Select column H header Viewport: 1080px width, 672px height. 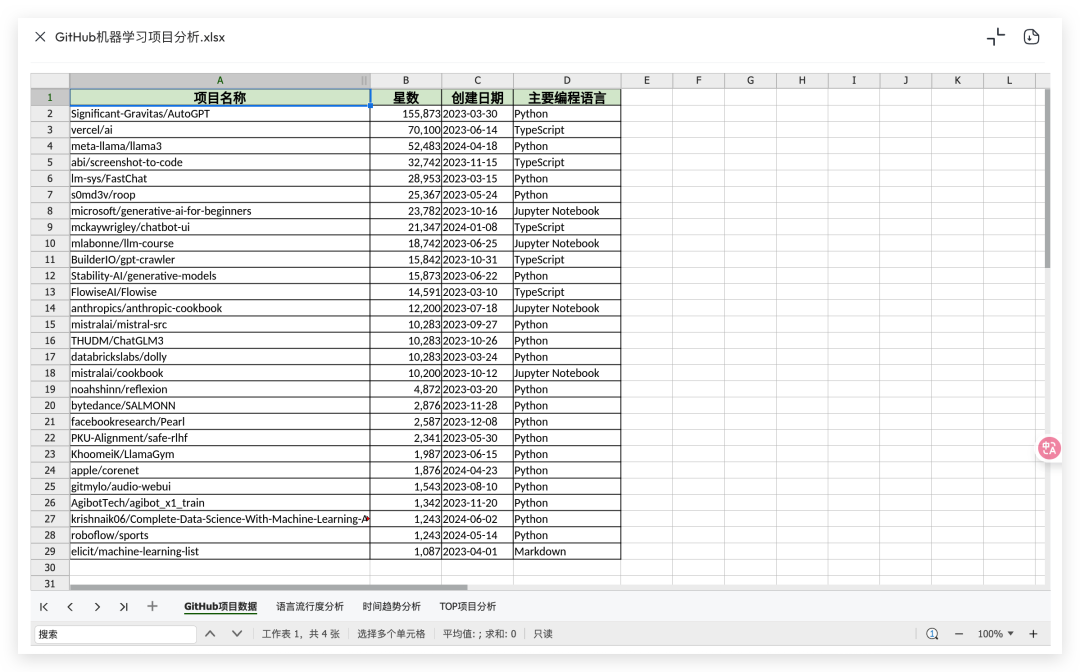coord(802,81)
